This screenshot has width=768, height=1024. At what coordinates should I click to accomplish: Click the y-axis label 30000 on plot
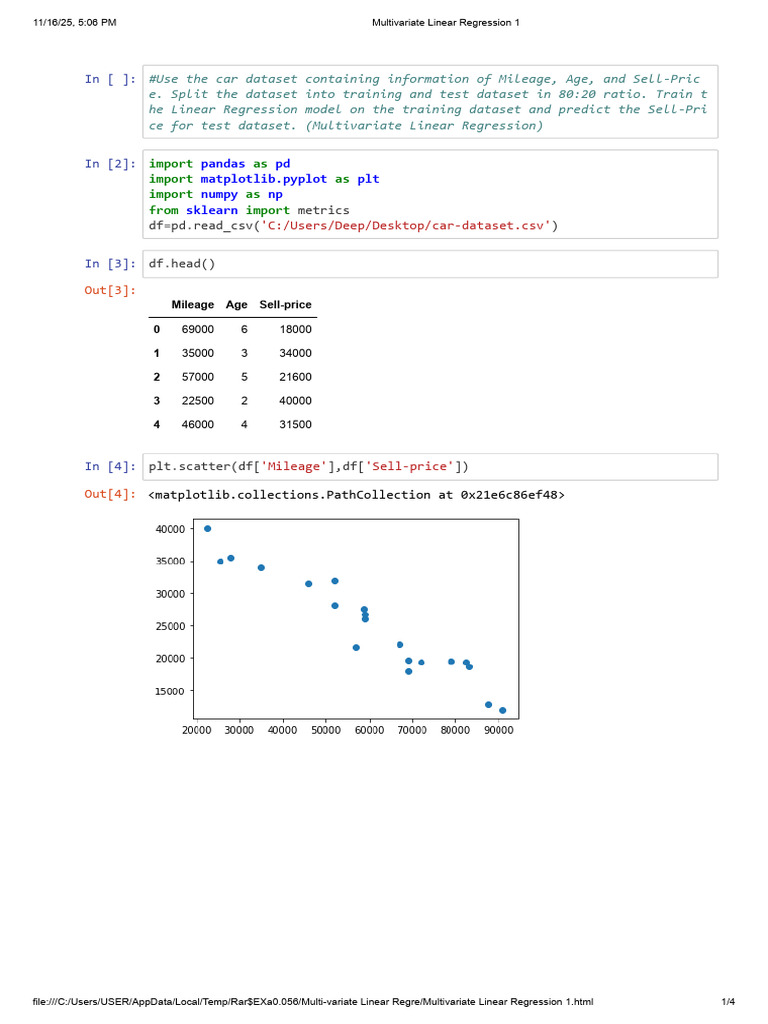pos(170,594)
